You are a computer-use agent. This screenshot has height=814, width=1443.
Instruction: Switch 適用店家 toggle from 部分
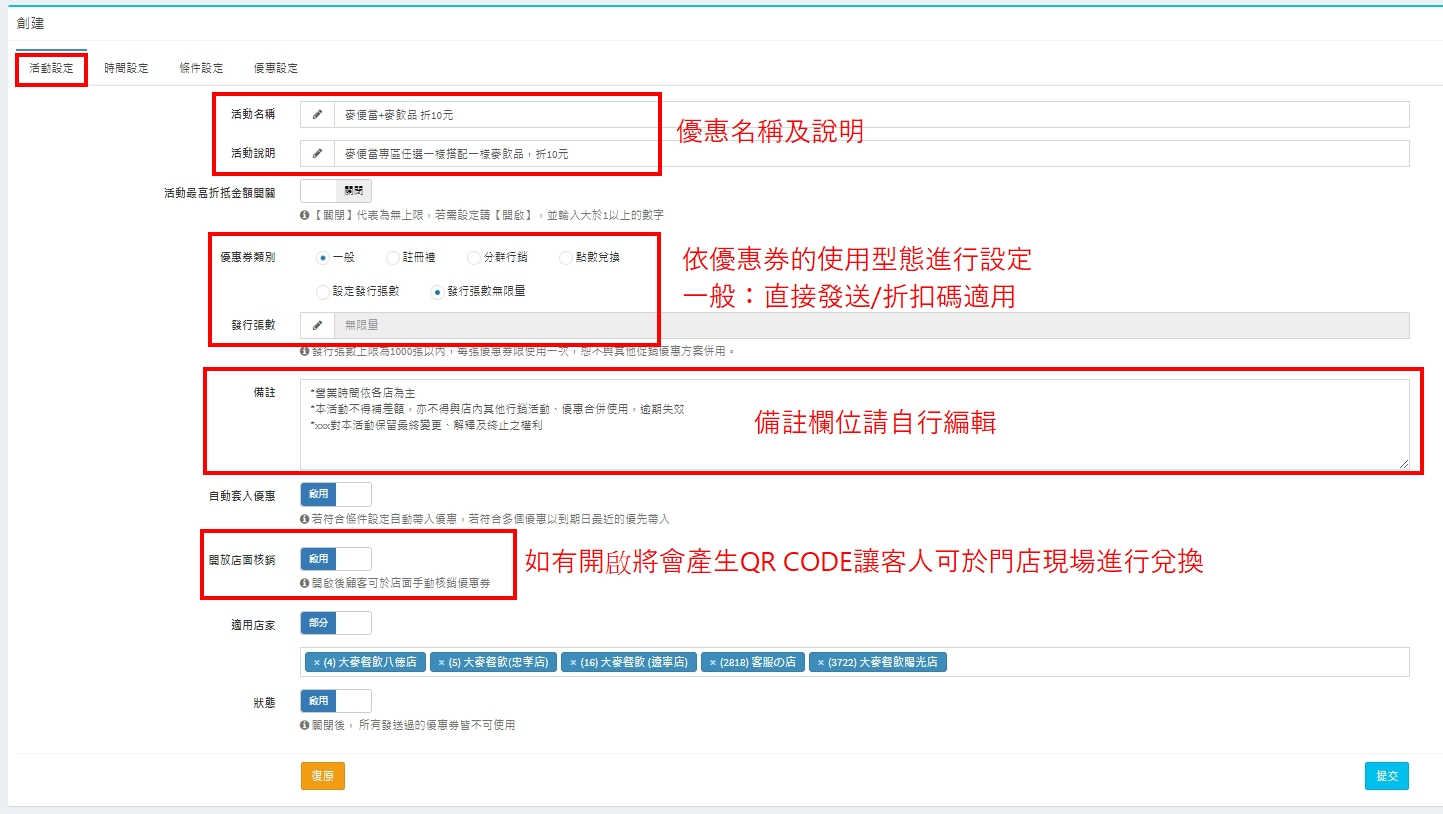pyautogui.click(x=335, y=623)
